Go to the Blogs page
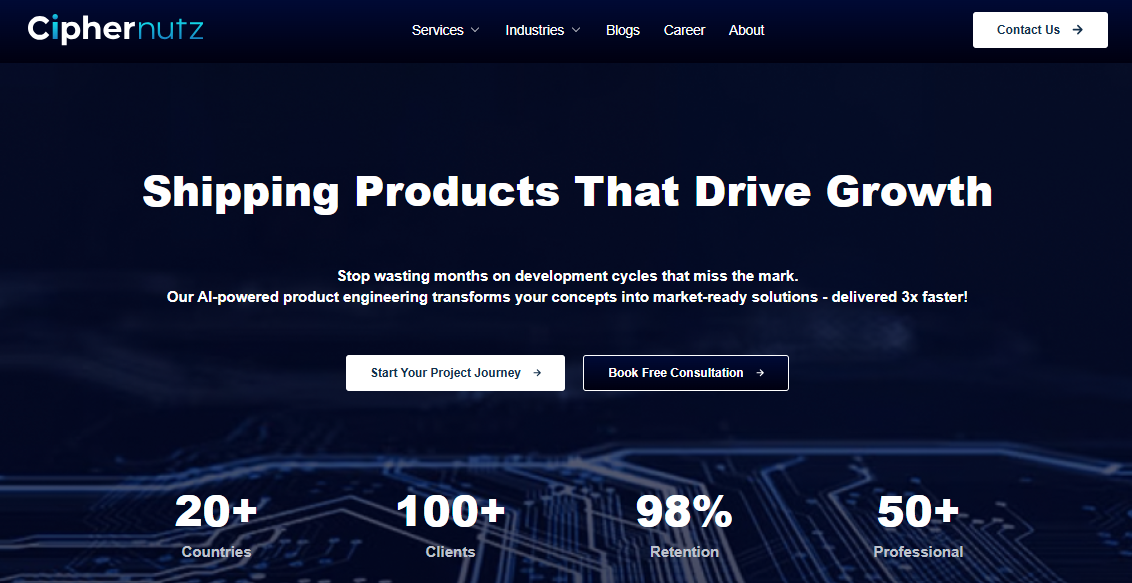The width and height of the screenshot is (1132, 583). 623,30
